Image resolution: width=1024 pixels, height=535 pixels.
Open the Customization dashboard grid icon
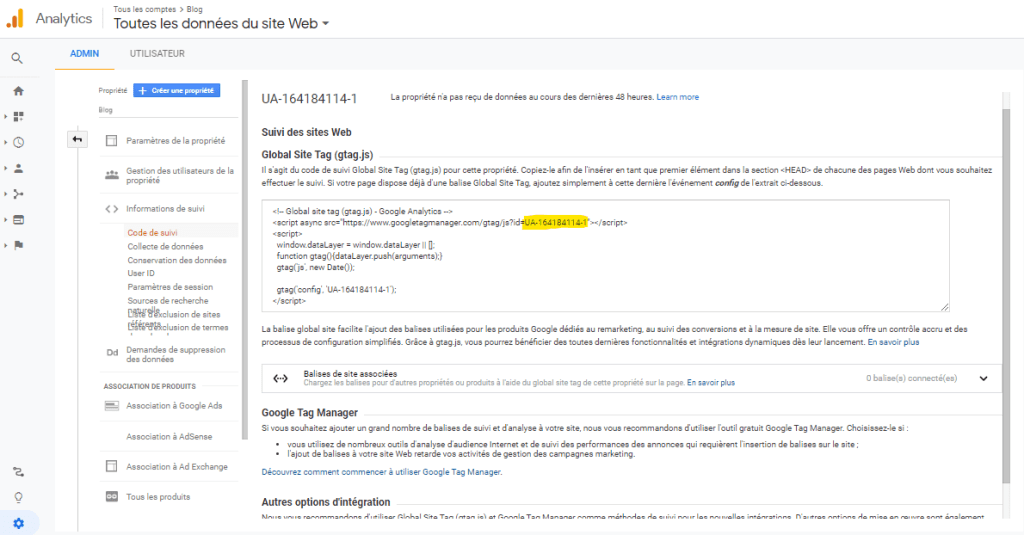18,116
